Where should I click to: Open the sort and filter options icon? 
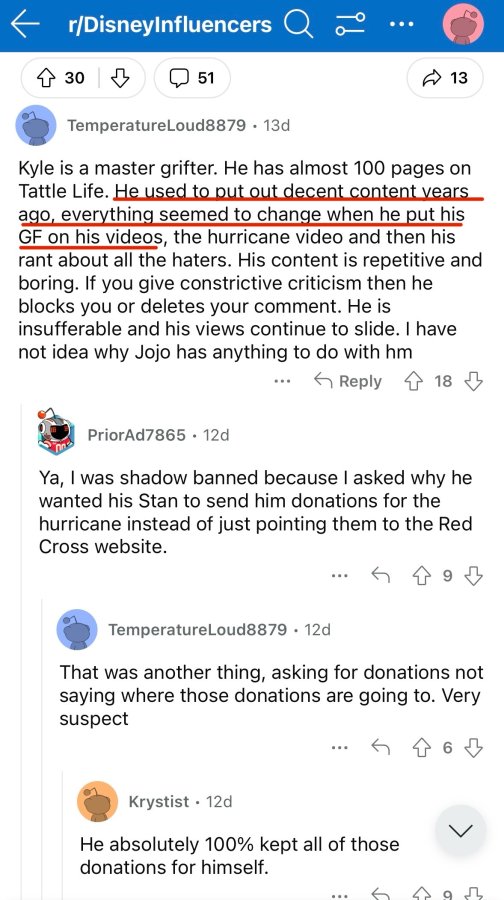(350, 25)
